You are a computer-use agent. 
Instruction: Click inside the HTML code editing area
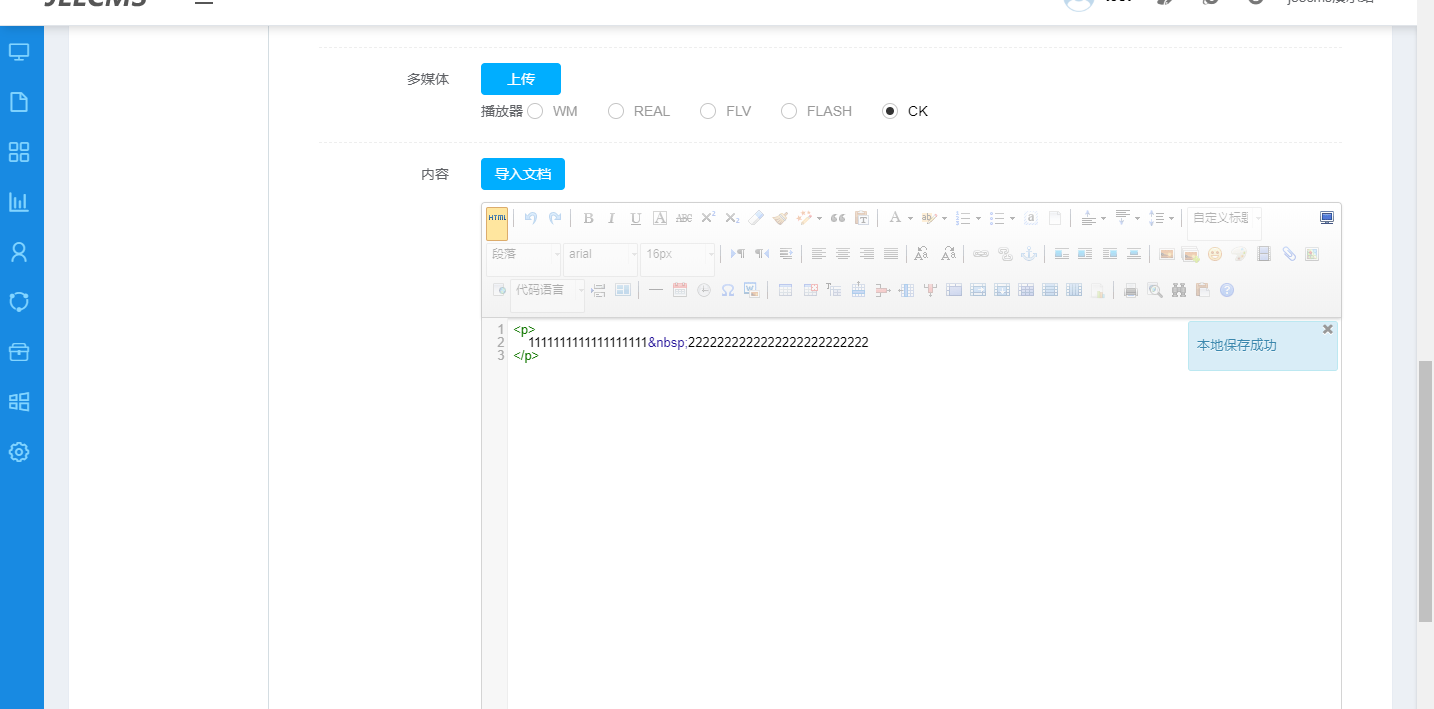850,500
